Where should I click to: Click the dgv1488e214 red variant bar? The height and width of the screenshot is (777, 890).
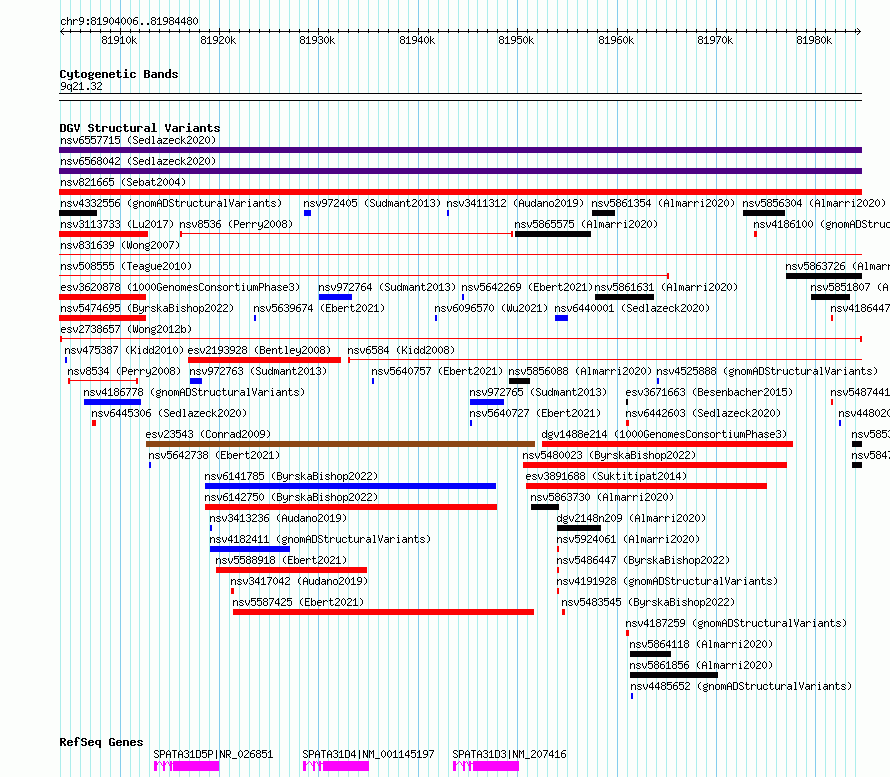(668, 444)
